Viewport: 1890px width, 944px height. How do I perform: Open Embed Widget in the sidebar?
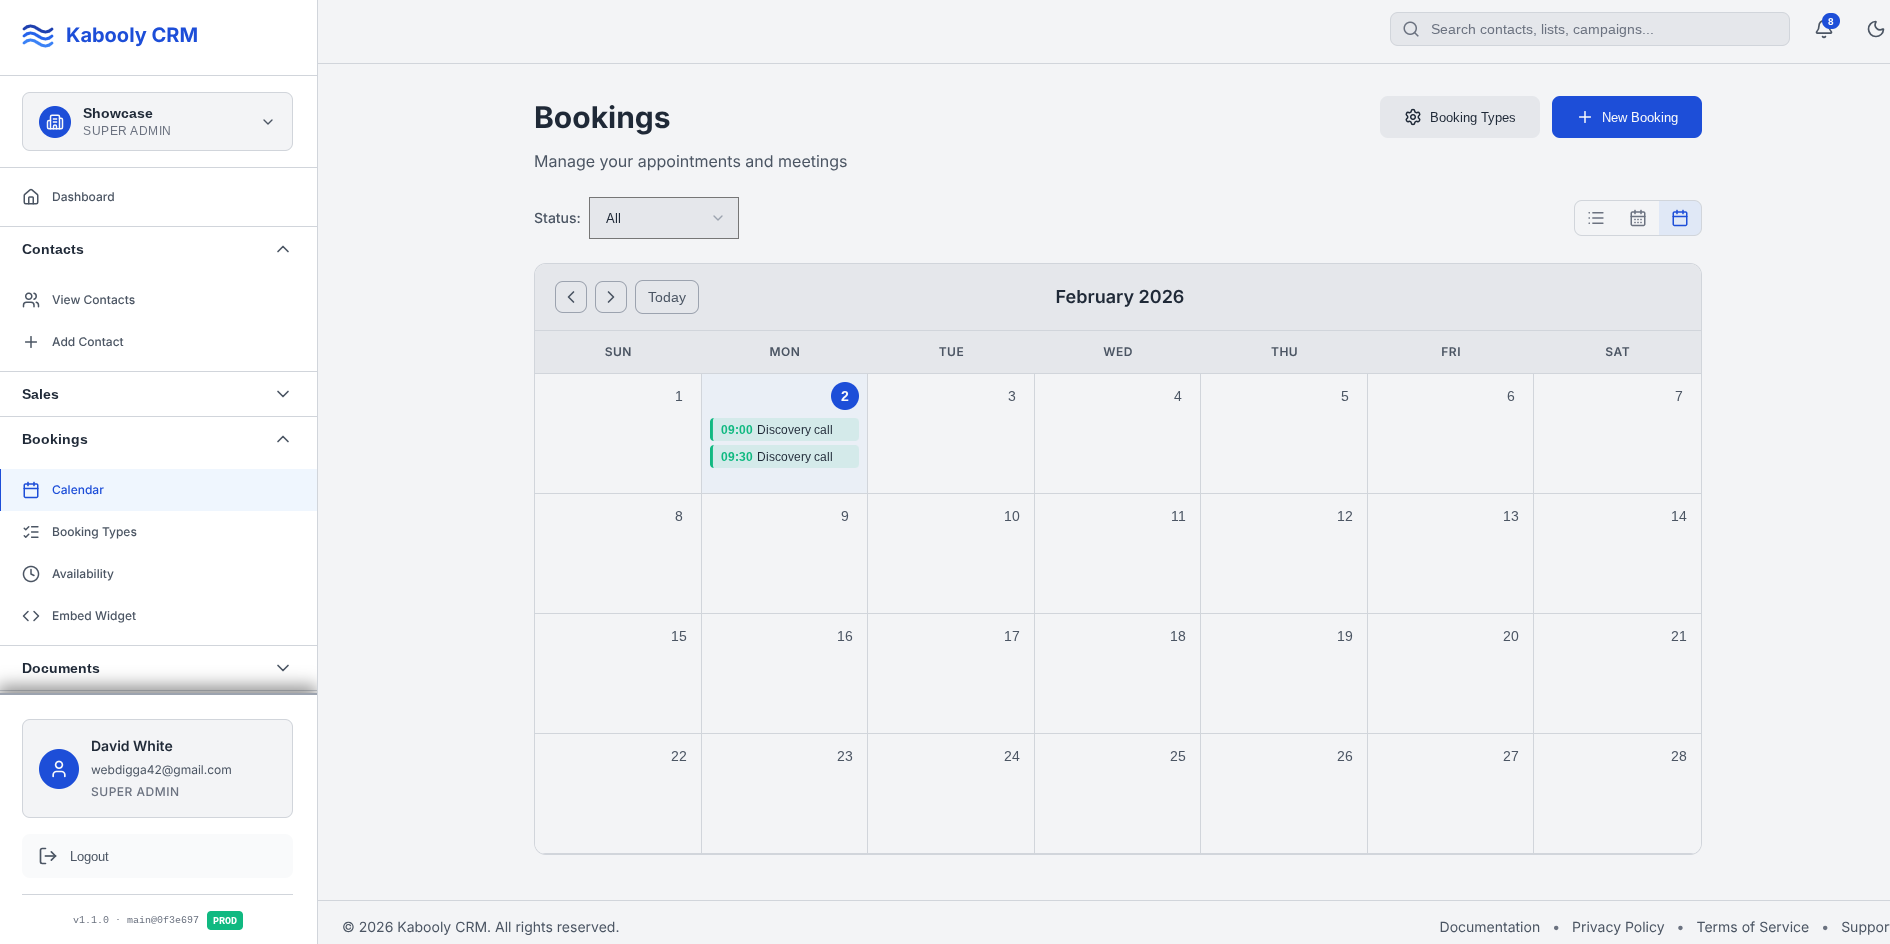tap(94, 616)
